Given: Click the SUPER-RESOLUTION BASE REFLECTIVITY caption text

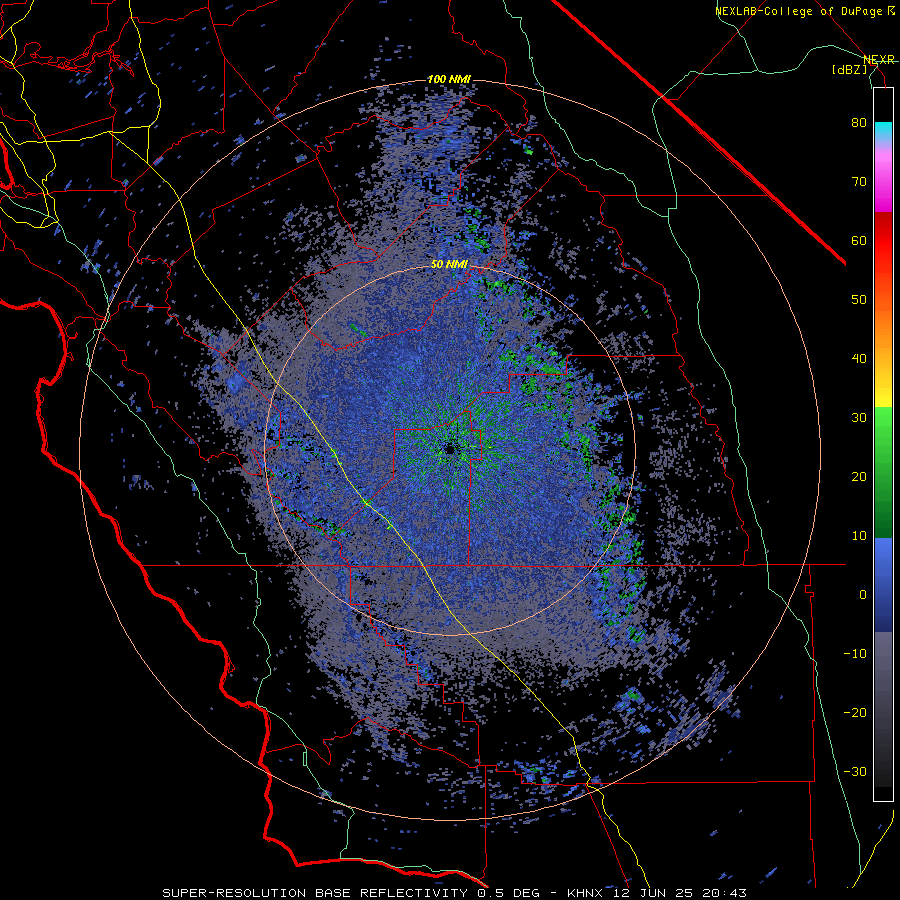Looking at the screenshot, I should click(x=315, y=893).
